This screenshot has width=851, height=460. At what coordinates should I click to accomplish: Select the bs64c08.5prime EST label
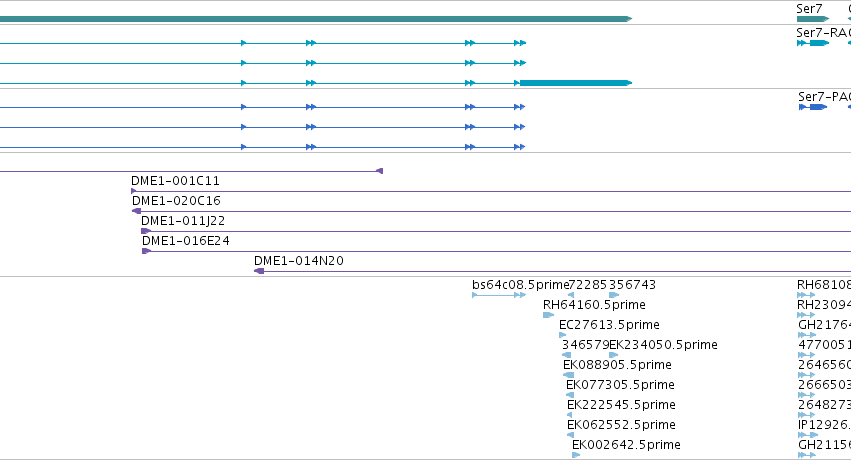click(520, 285)
